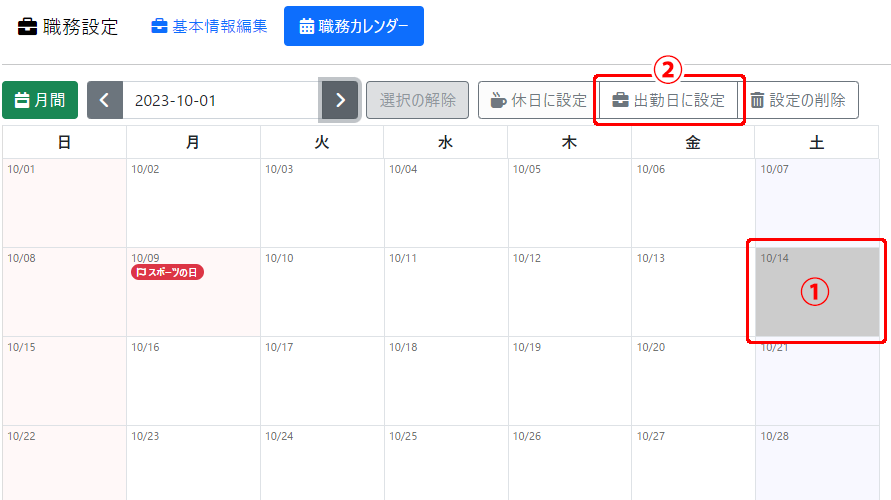Screen dimensions: 891x500
Task: Select calendar cell 10/26
Action: click(570, 463)
